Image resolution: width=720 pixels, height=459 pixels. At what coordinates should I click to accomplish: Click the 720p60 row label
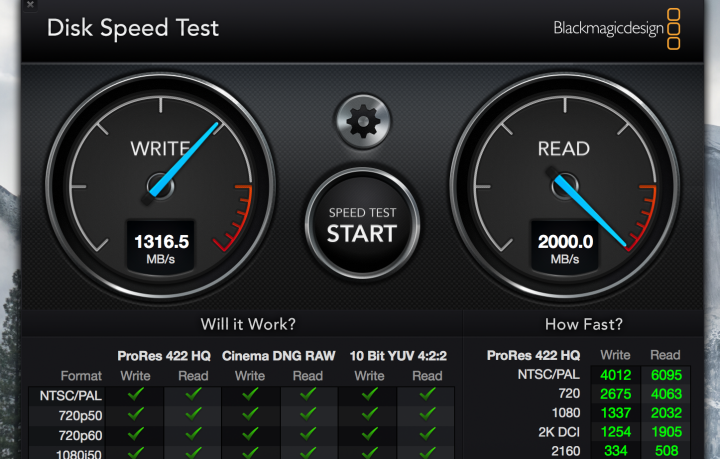pyautogui.click(x=80, y=435)
